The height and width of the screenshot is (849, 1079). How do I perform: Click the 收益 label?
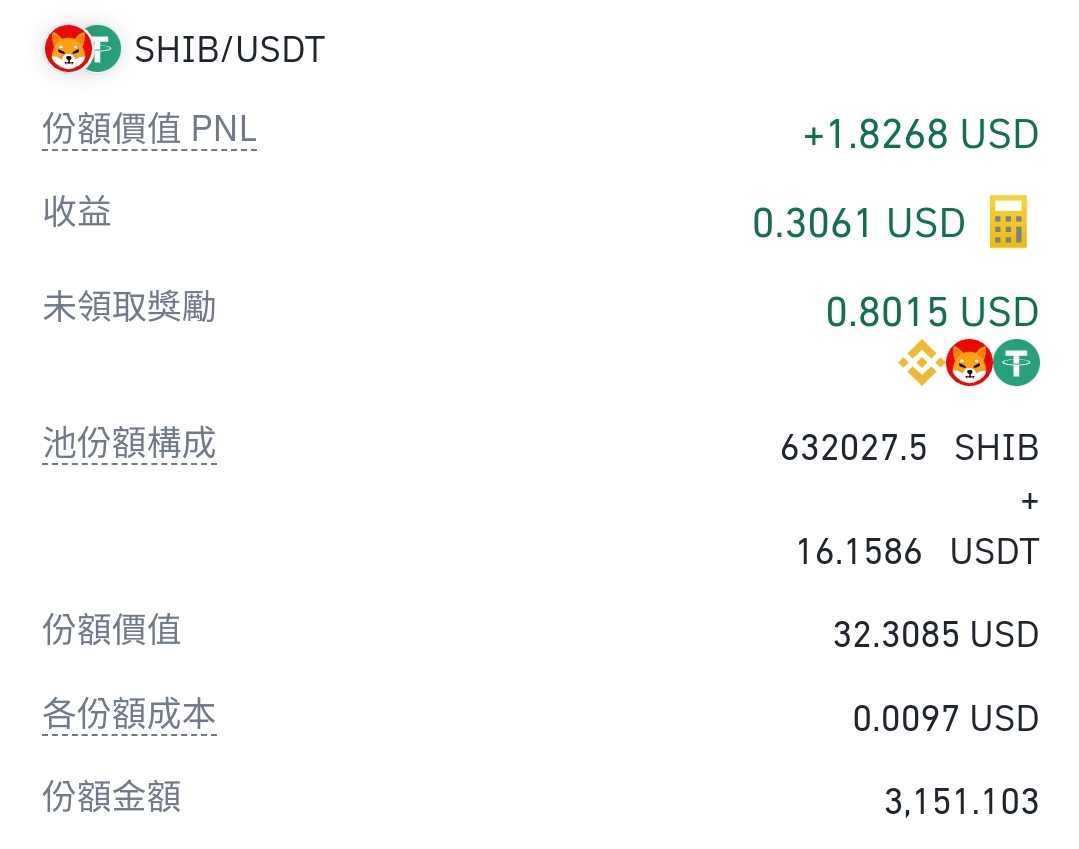pos(77,211)
